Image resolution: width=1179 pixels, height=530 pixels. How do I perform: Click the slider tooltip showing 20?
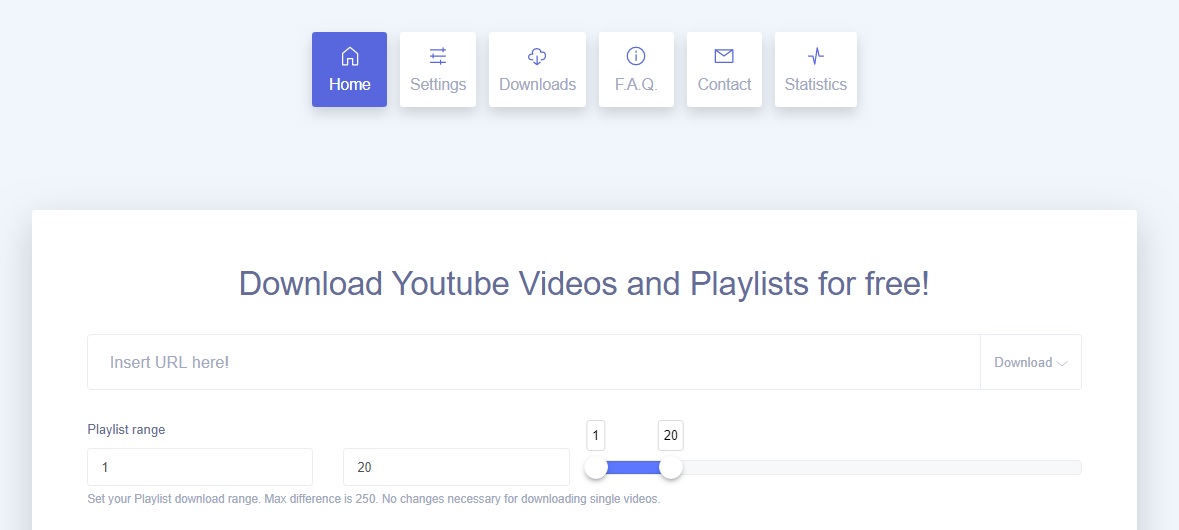671,436
